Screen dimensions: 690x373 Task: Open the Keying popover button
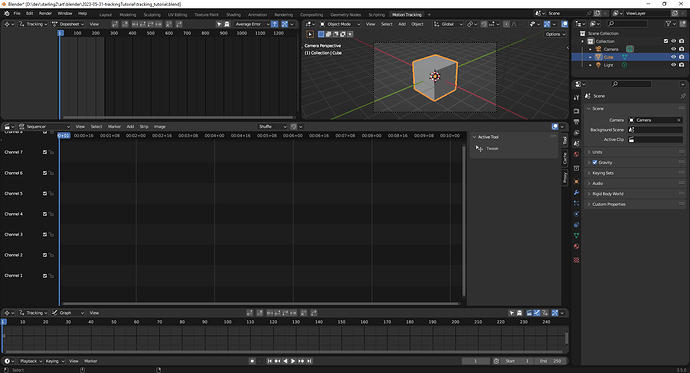pyautogui.click(x=55, y=361)
